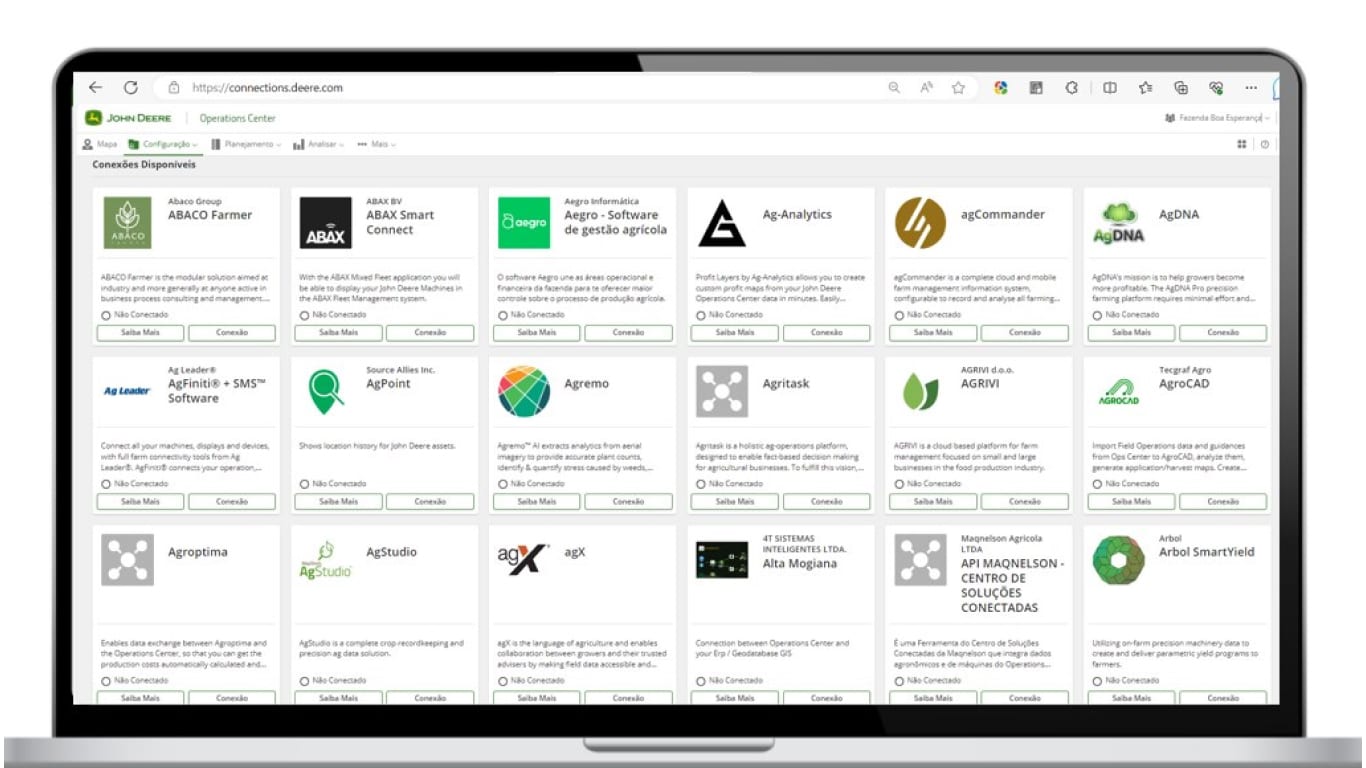The height and width of the screenshot is (768, 1366).
Task: Click Conexão button for agCommander
Action: 1024,332
